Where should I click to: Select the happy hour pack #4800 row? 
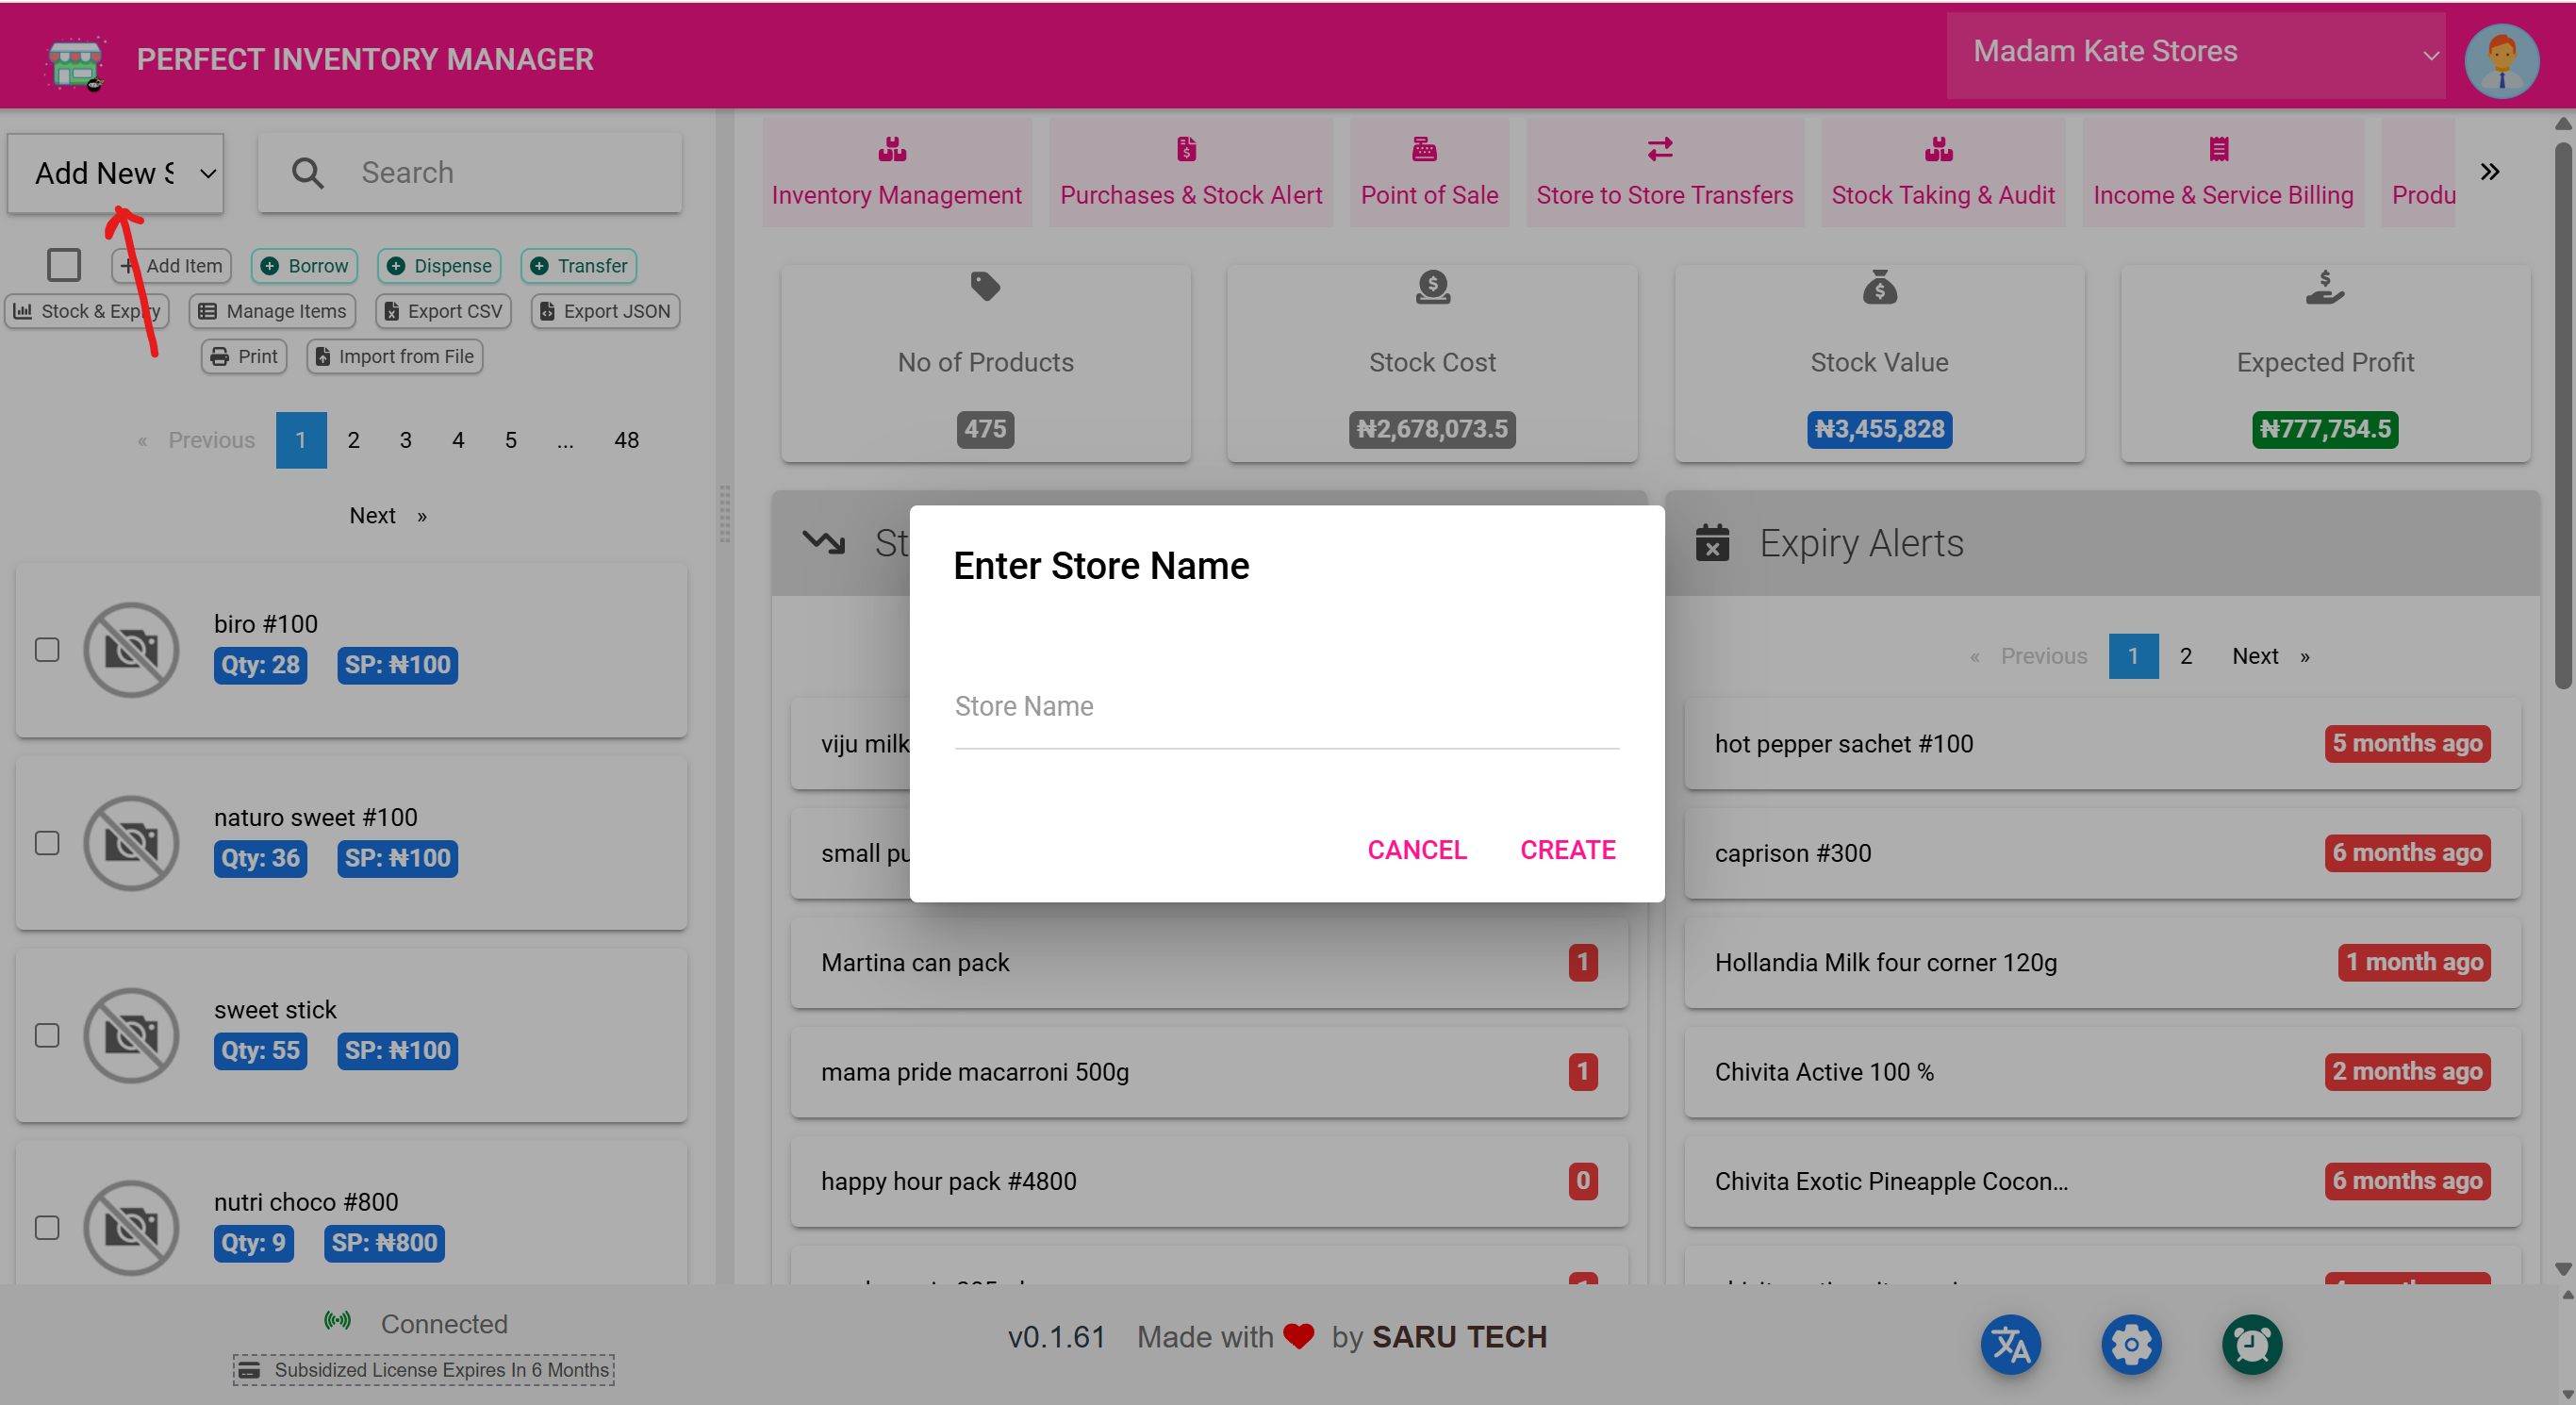[x=1208, y=1182]
